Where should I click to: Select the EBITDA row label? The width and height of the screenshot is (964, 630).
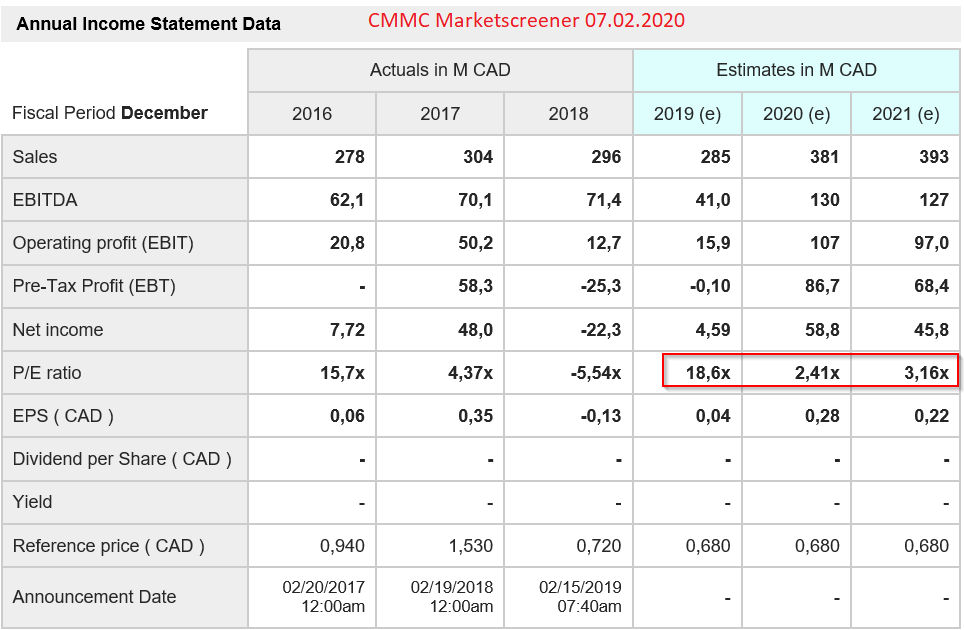click(x=45, y=200)
